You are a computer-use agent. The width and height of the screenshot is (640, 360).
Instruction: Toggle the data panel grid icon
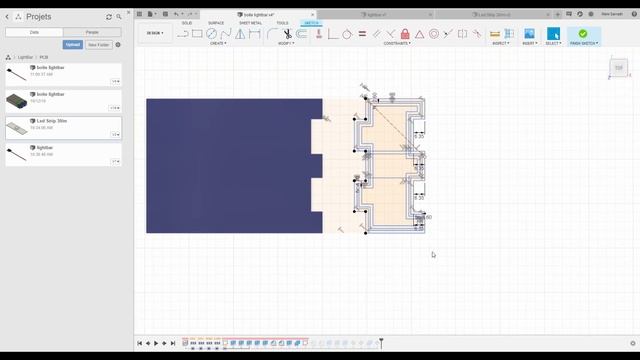140,14
